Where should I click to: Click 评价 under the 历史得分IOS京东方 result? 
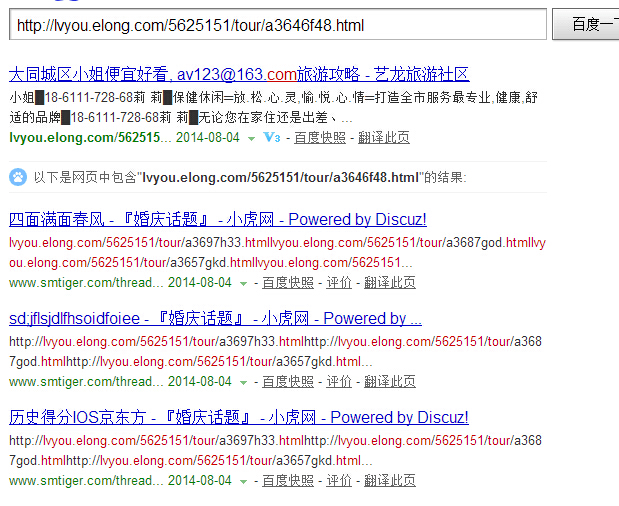coord(339,481)
